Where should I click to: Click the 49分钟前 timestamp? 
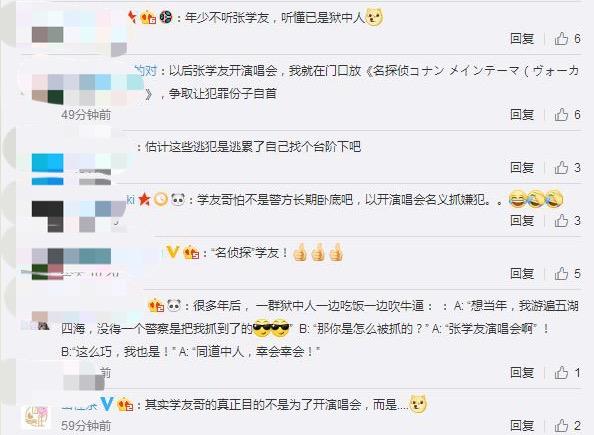pos(86,114)
